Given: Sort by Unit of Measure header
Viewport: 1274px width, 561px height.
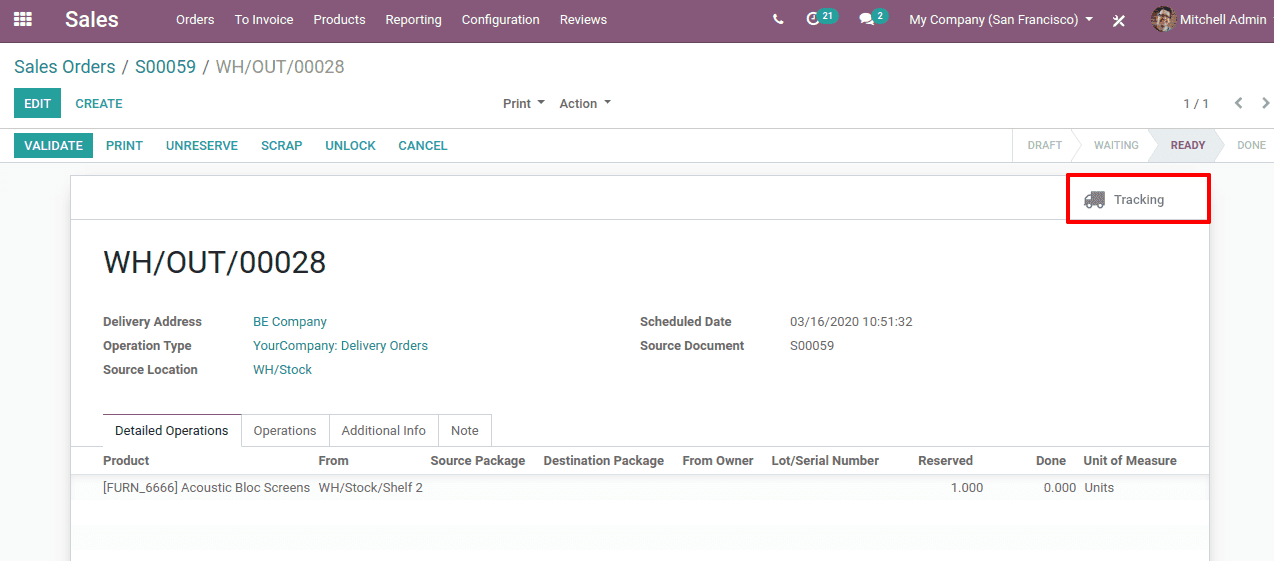Looking at the screenshot, I should [1130, 461].
